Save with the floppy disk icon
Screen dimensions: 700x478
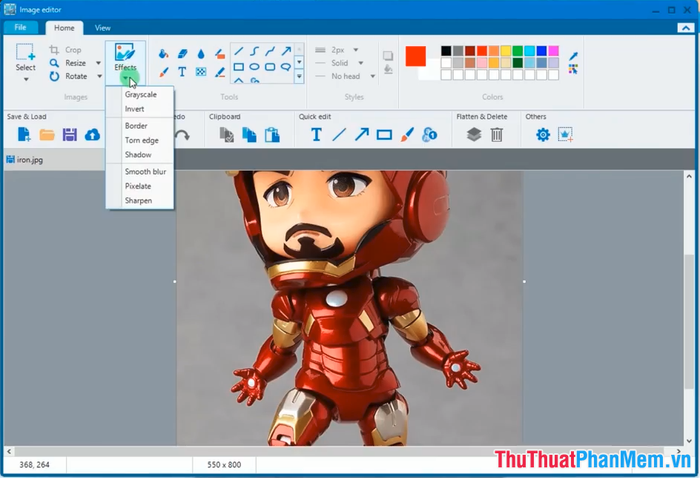[70, 134]
